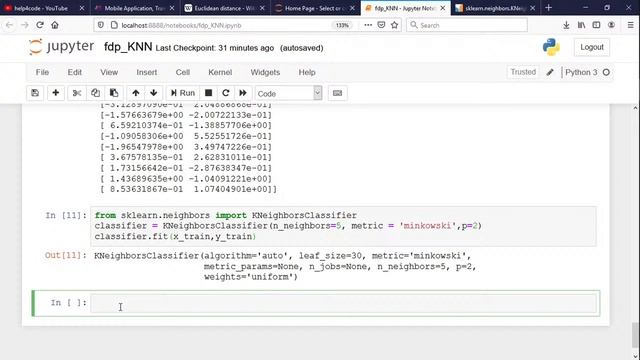Open page actions three-dot menu

coord(368,25)
